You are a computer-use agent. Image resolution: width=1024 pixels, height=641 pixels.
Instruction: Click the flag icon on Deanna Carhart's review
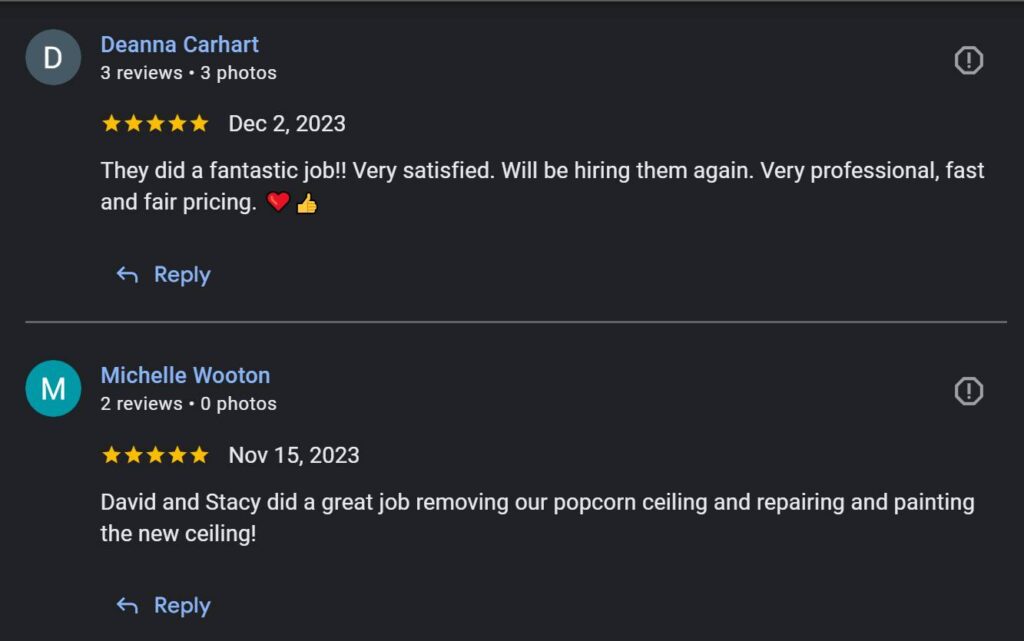[x=968, y=60]
